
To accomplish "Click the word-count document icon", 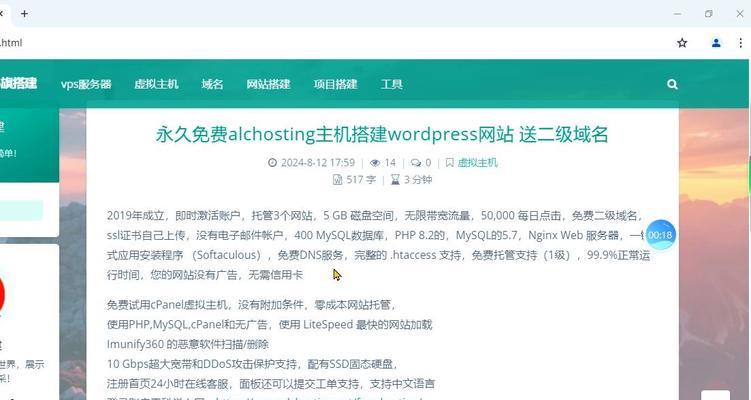I will tap(338, 180).
